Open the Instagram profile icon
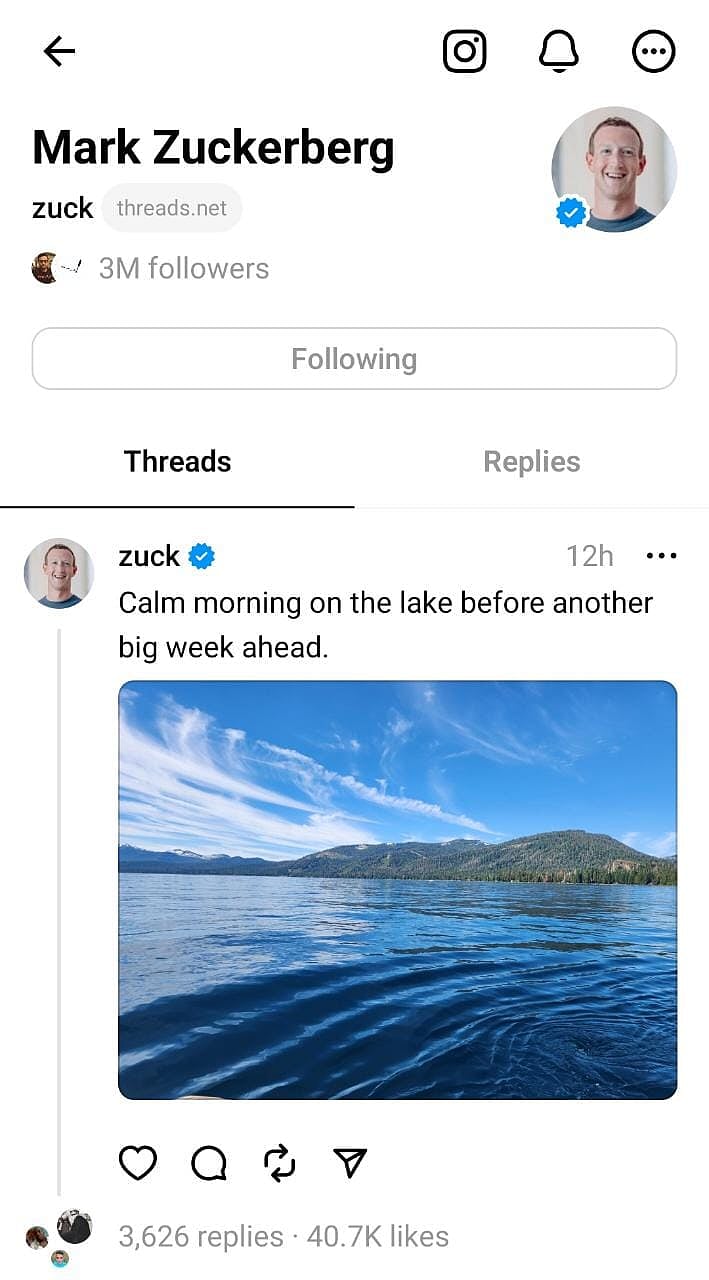 [466, 51]
